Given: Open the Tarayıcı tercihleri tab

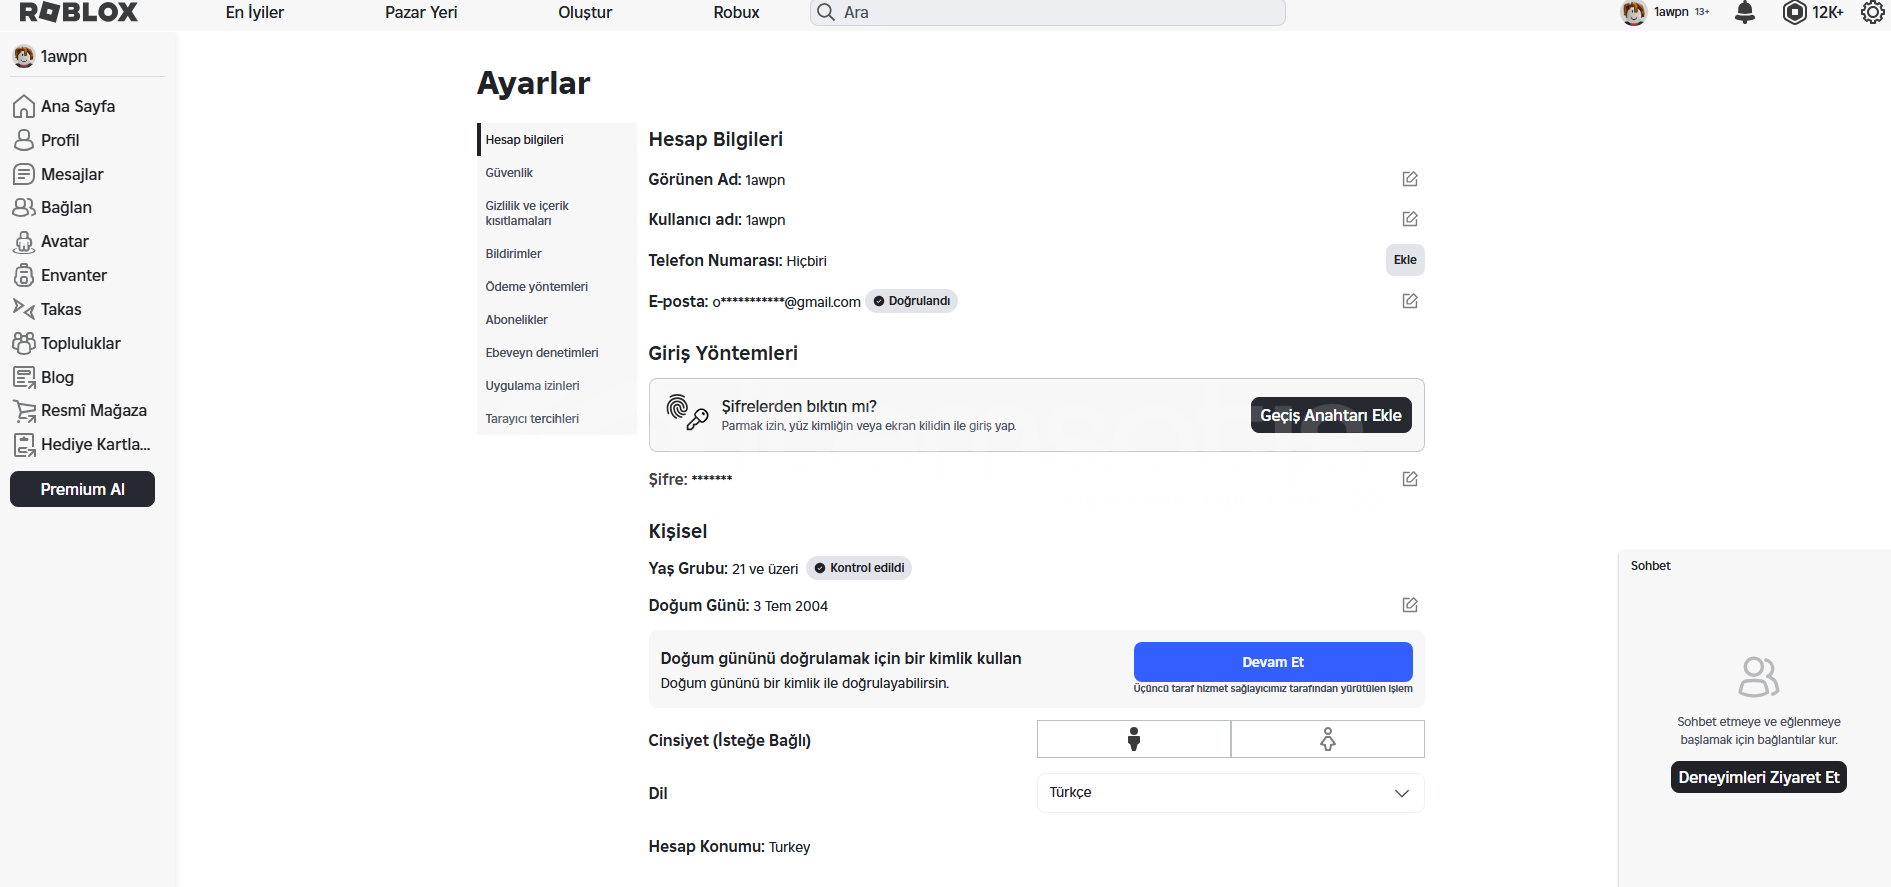Looking at the screenshot, I should 557,419.
